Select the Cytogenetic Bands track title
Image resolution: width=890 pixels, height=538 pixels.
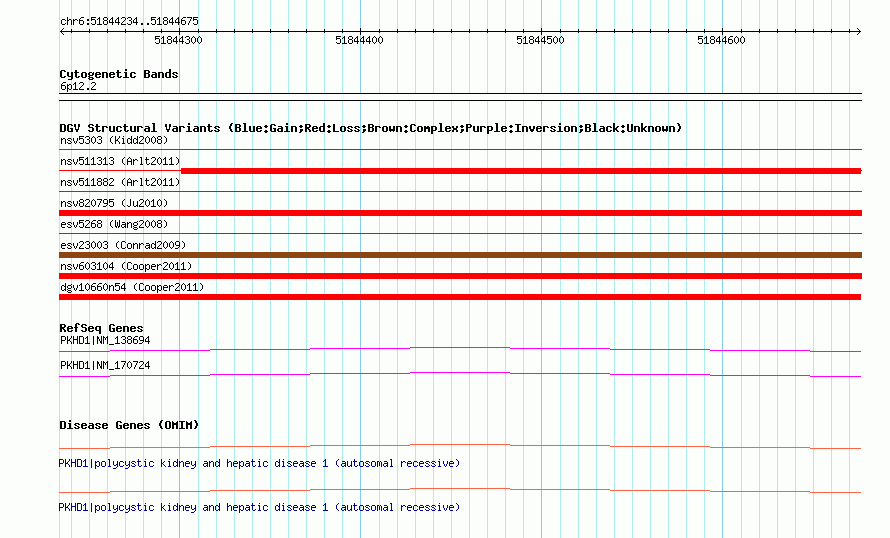point(119,74)
